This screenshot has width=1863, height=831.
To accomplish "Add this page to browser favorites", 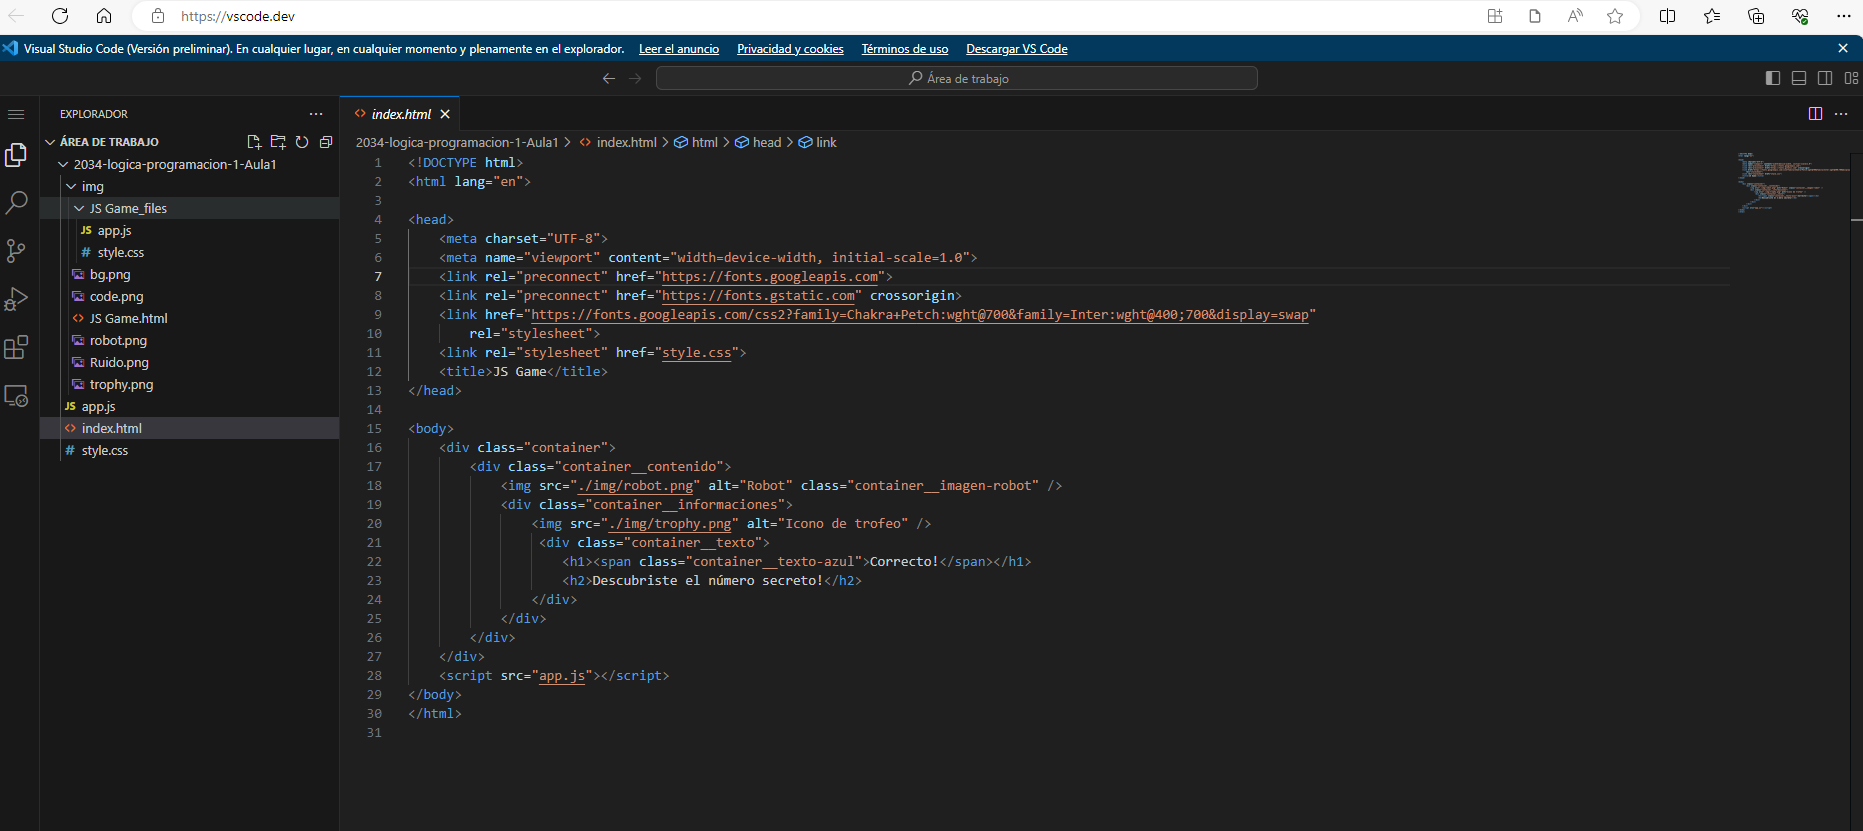I will 1615,16.
